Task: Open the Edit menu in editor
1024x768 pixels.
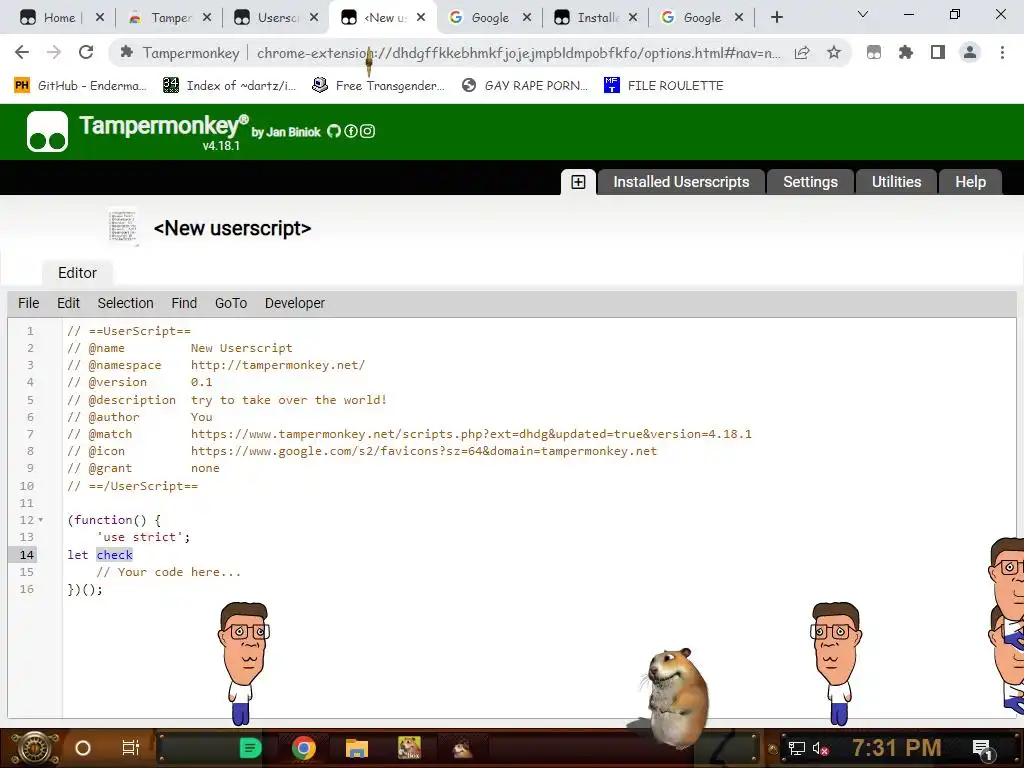Action: (68, 303)
